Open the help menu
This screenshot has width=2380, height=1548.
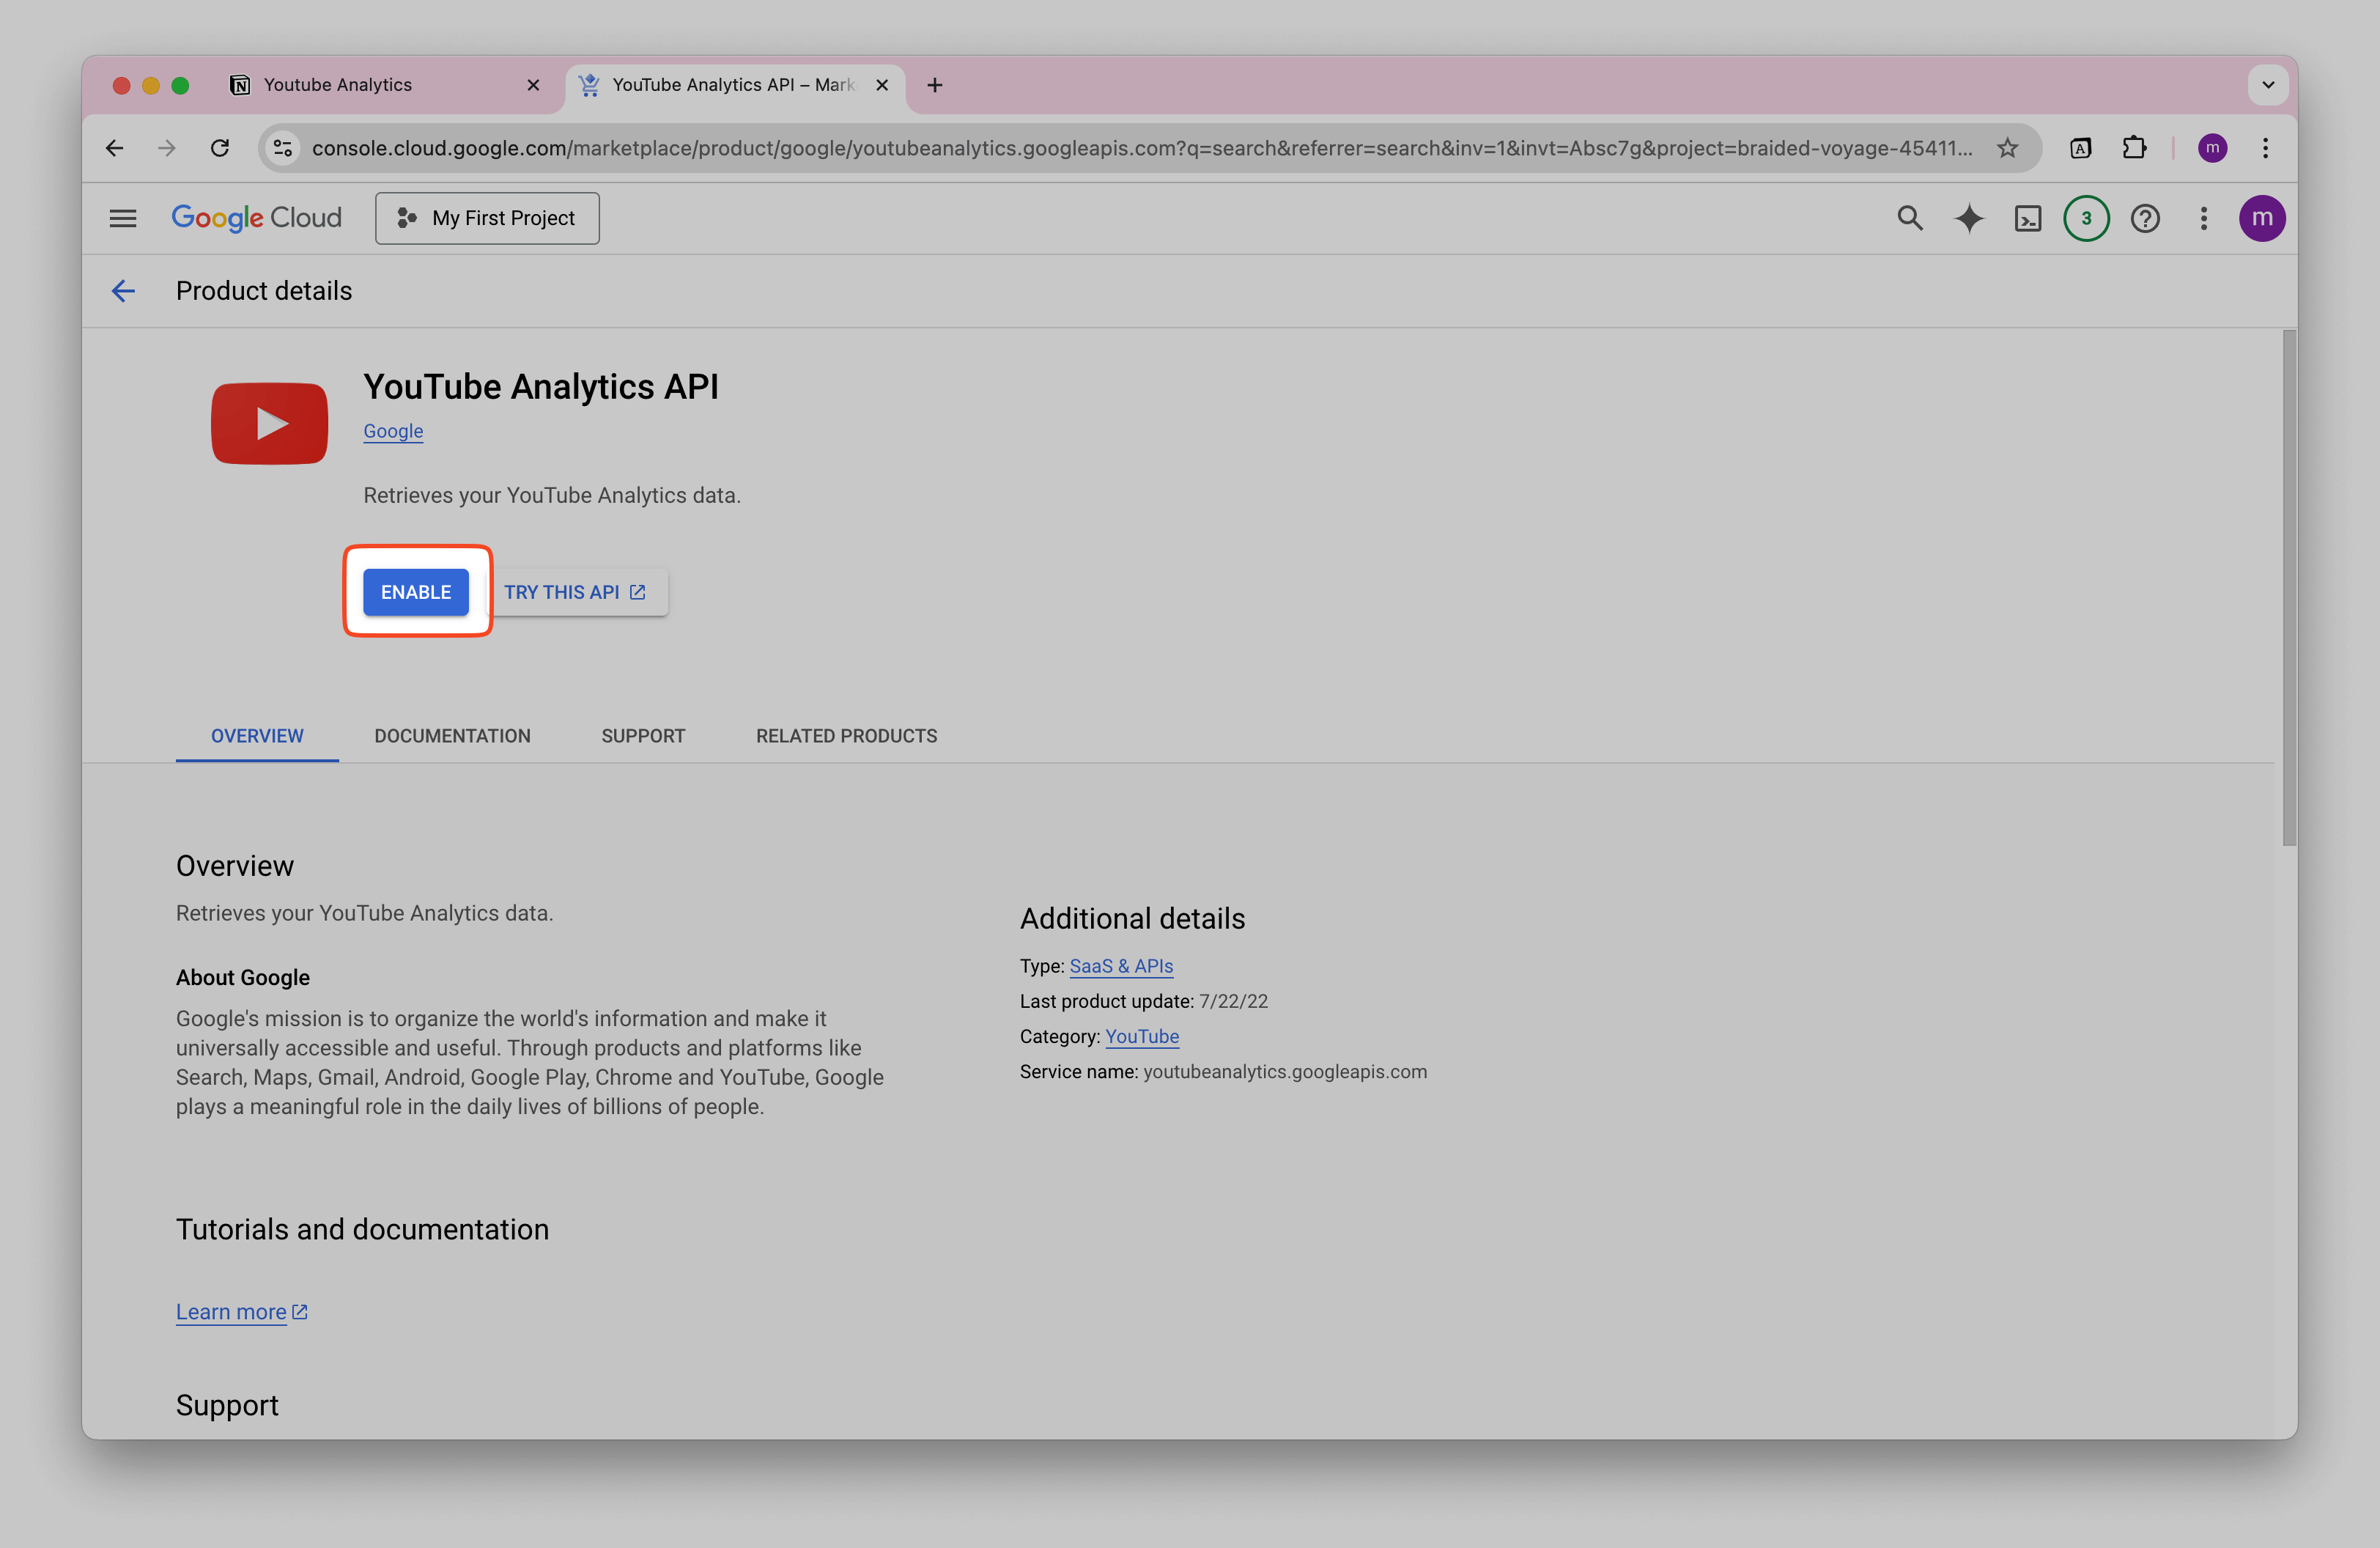pyautogui.click(x=2146, y=218)
